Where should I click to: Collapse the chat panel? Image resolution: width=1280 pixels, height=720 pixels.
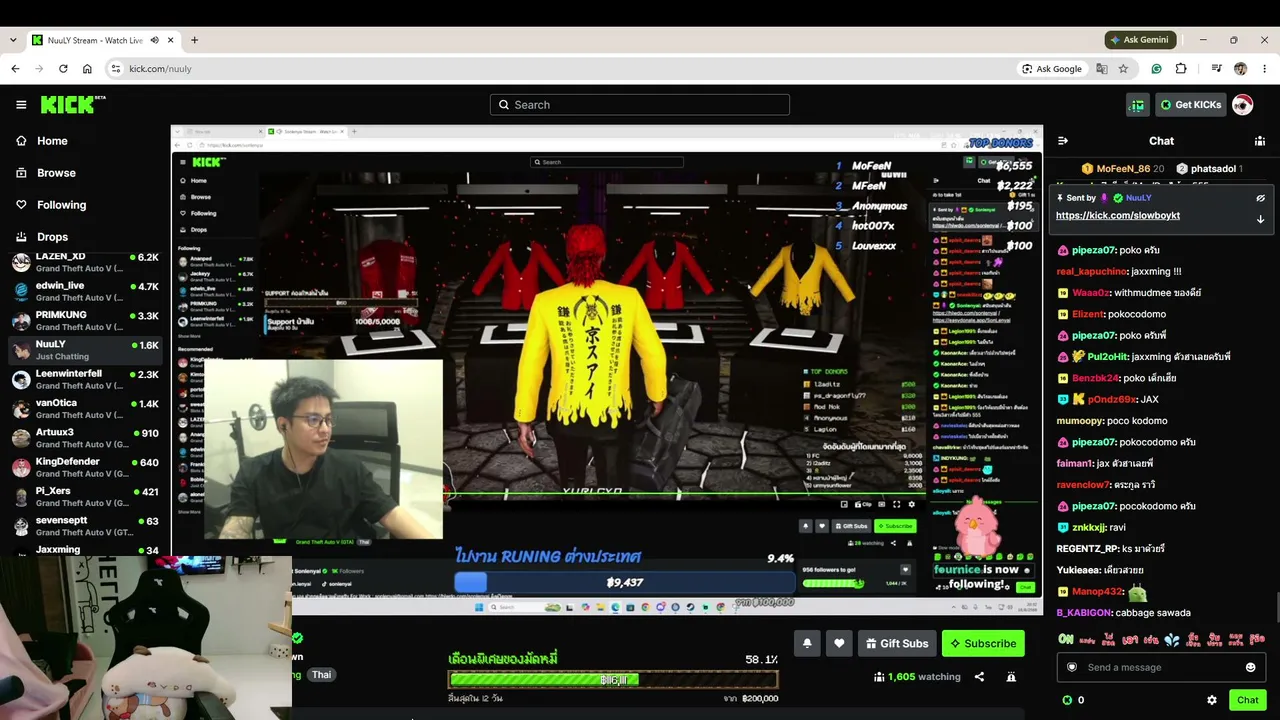(1063, 141)
